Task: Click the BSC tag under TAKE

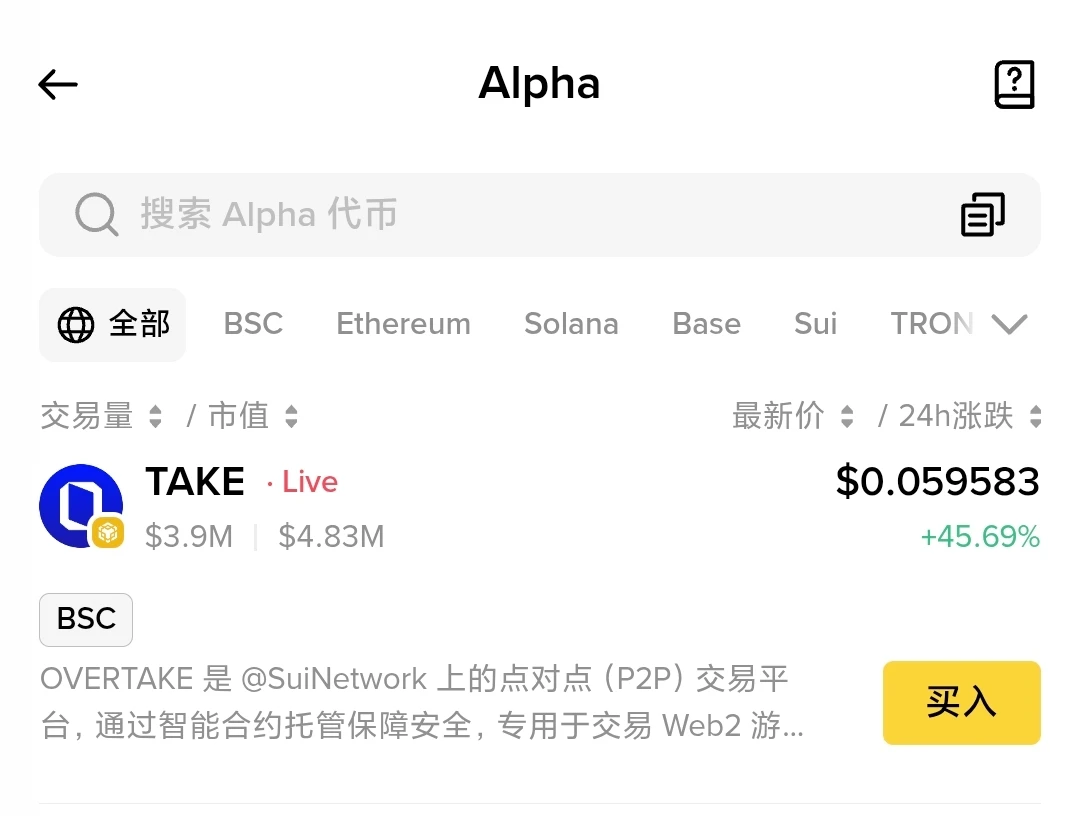Action: (x=85, y=619)
